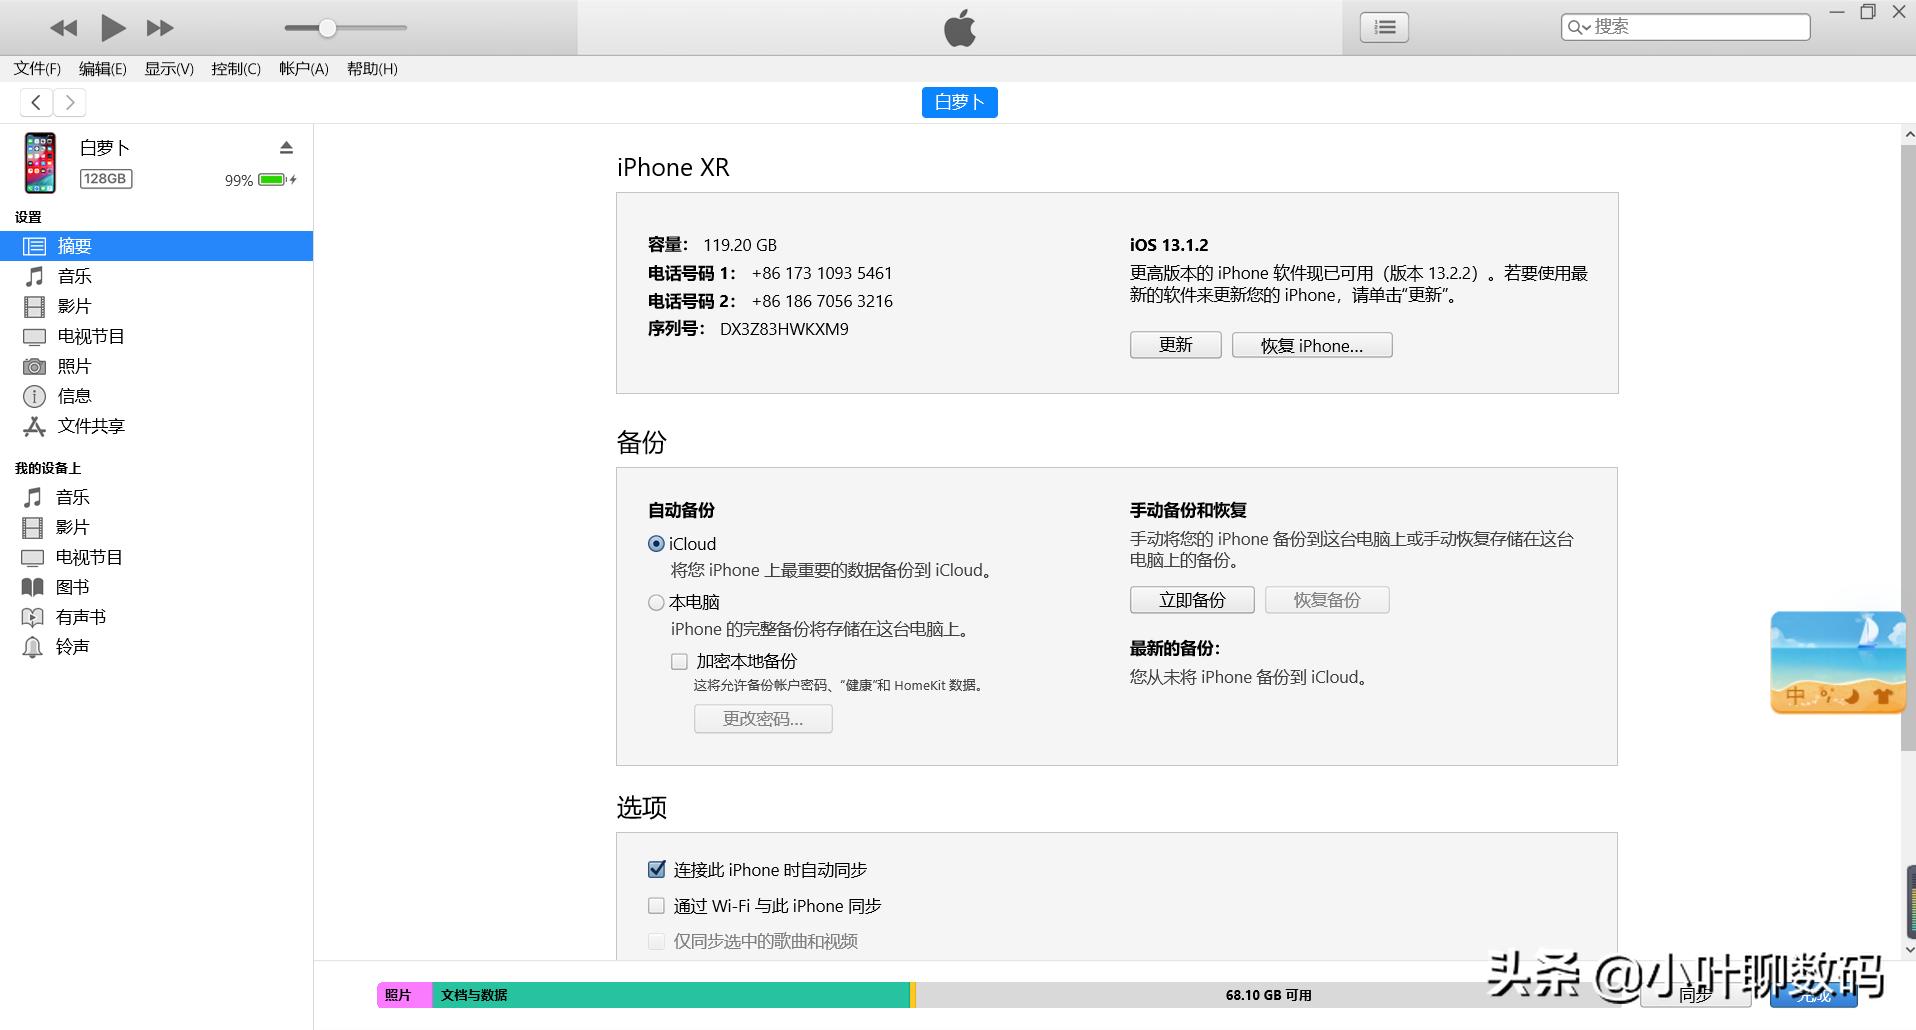Open 有声书 in my device list
The height and width of the screenshot is (1030, 1916).
tap(80, 617)
